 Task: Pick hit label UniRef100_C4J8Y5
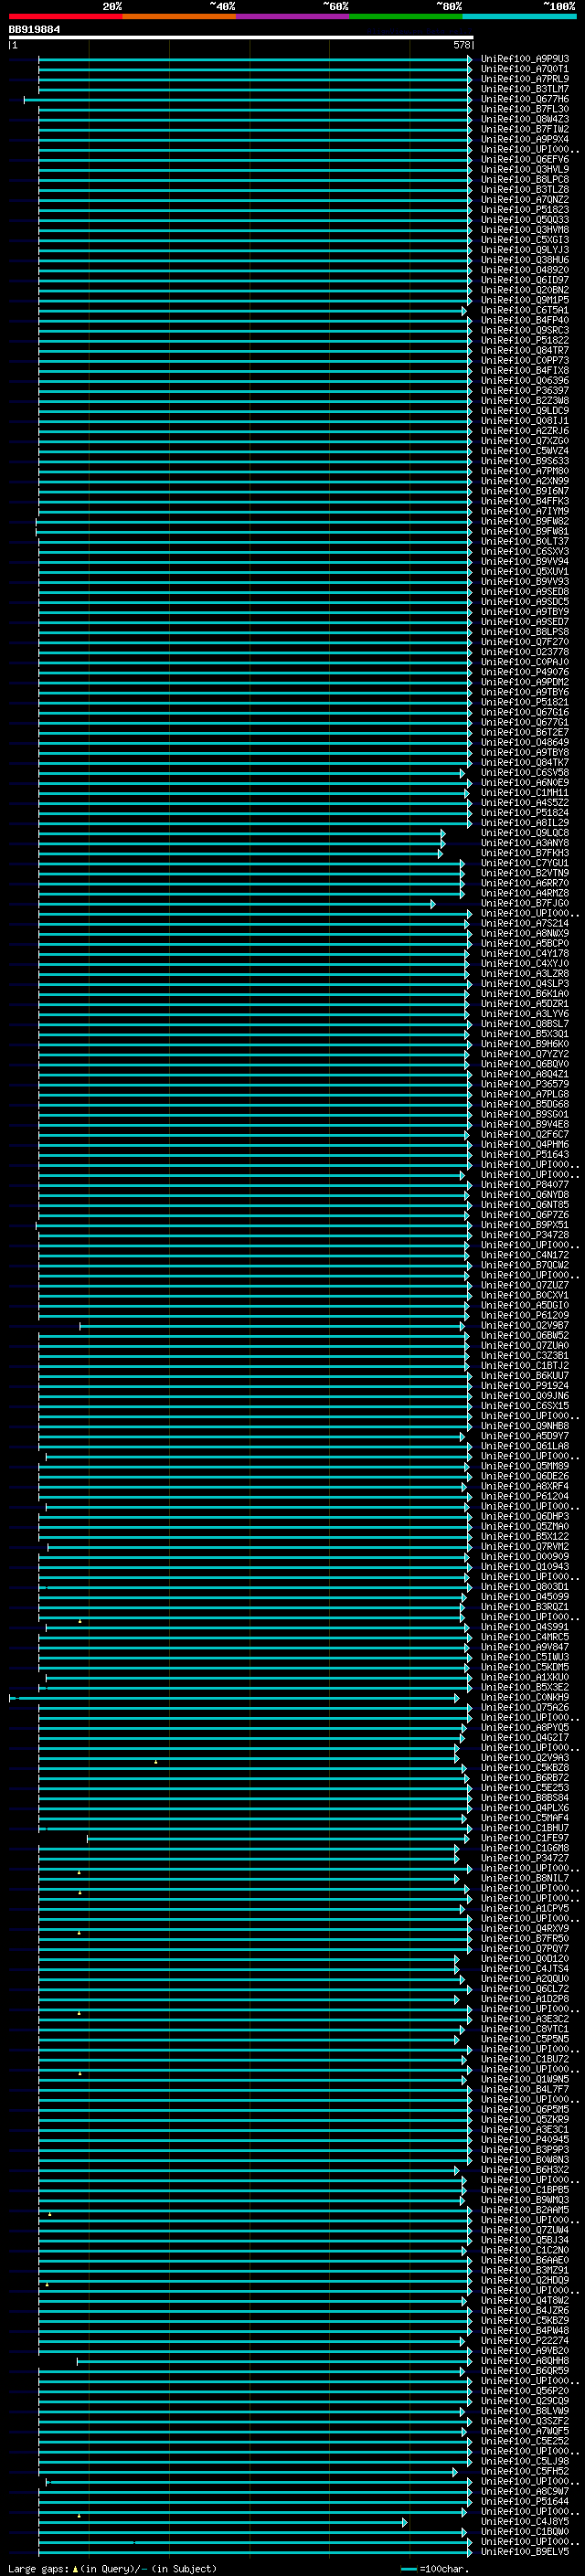(x=525, y=2522)
